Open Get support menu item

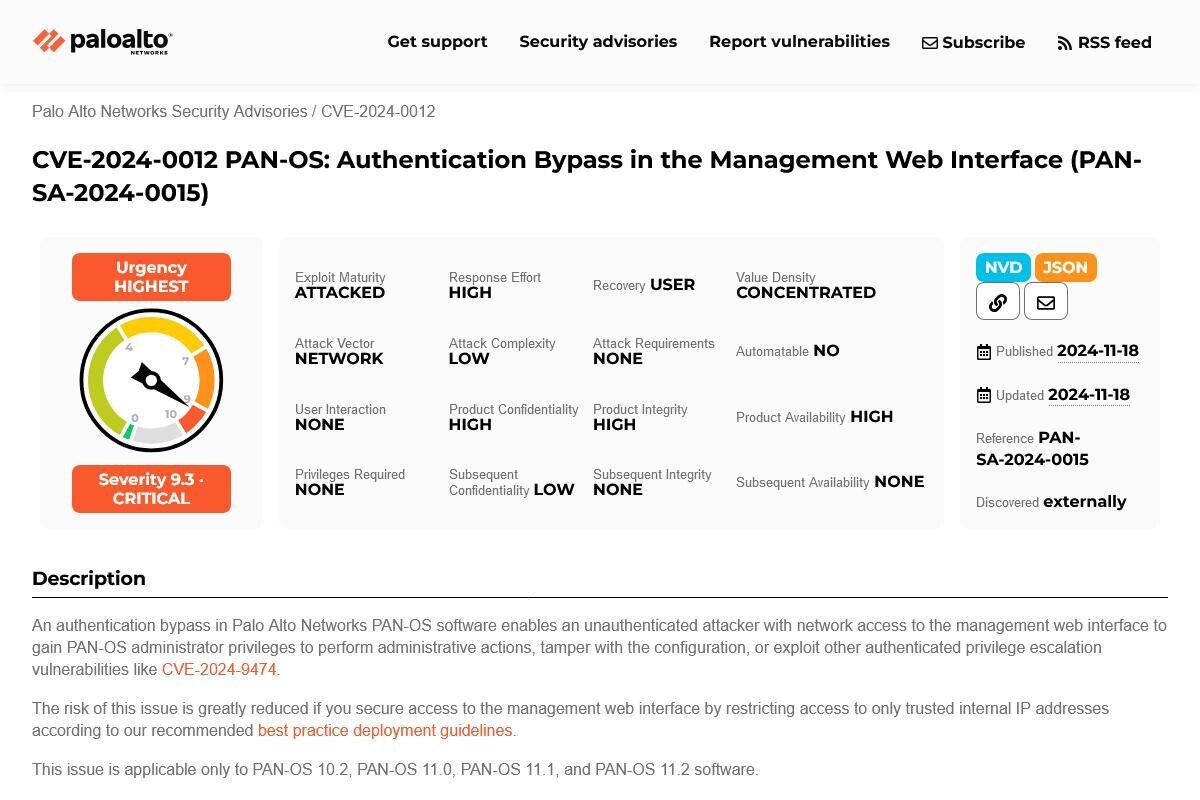(437, 42)
